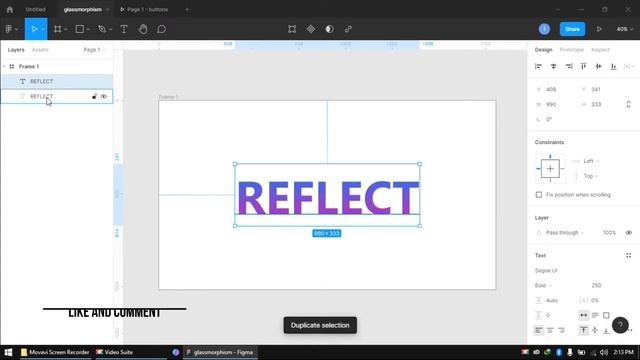Align selection to left

pos(538,66)
